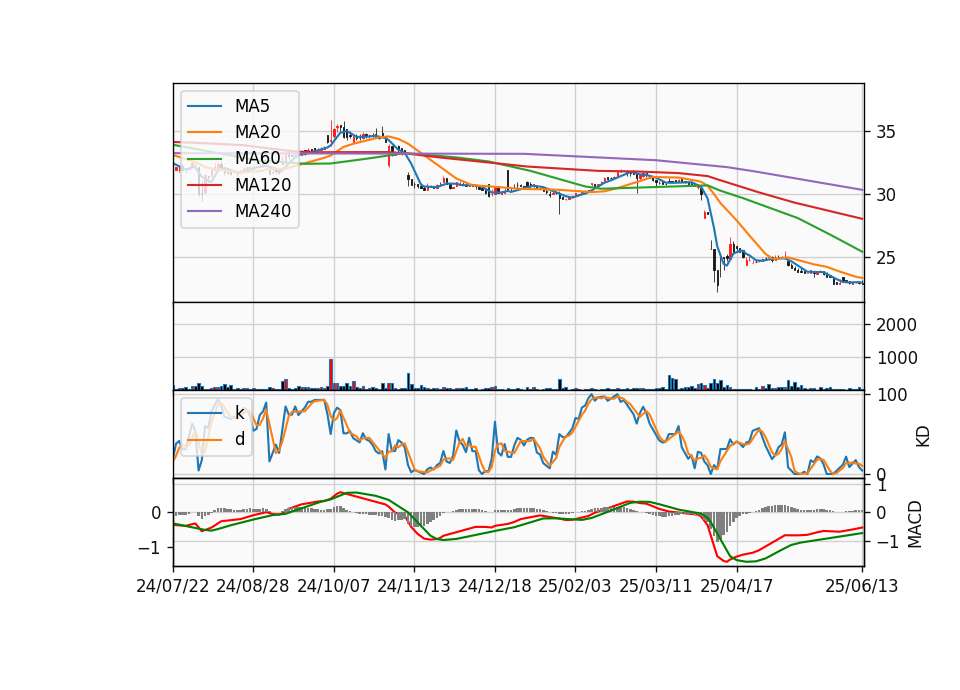Click the MA60 legend label
This screenshot has width=960, height=690.
[x=257, y=158]
